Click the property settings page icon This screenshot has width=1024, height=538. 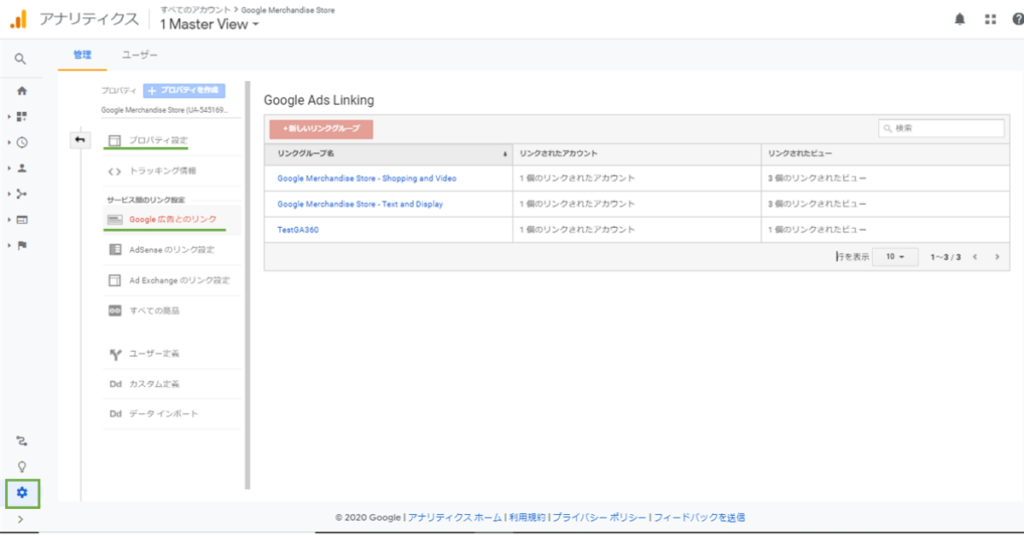(114, 140)
